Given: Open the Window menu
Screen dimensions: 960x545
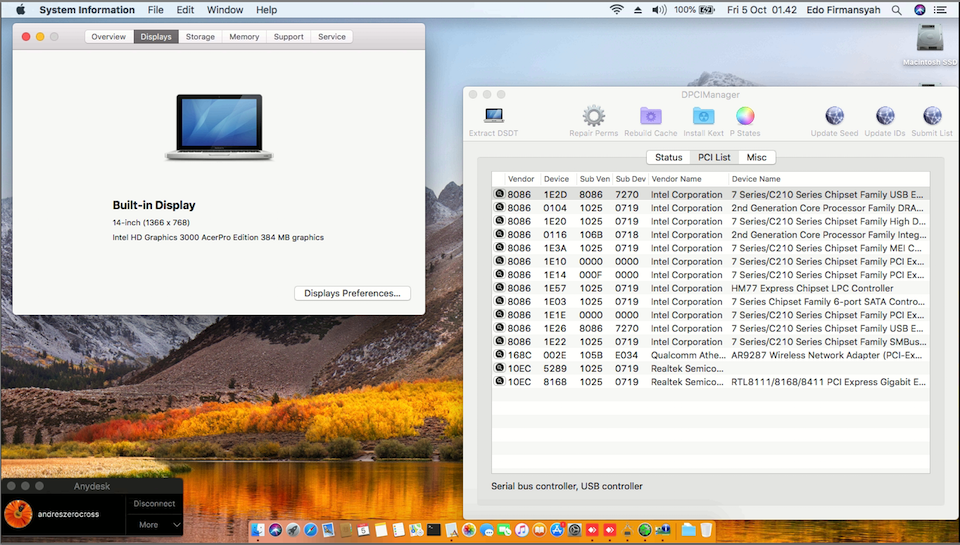Looking at the screenshot, I should pos(225,10).
